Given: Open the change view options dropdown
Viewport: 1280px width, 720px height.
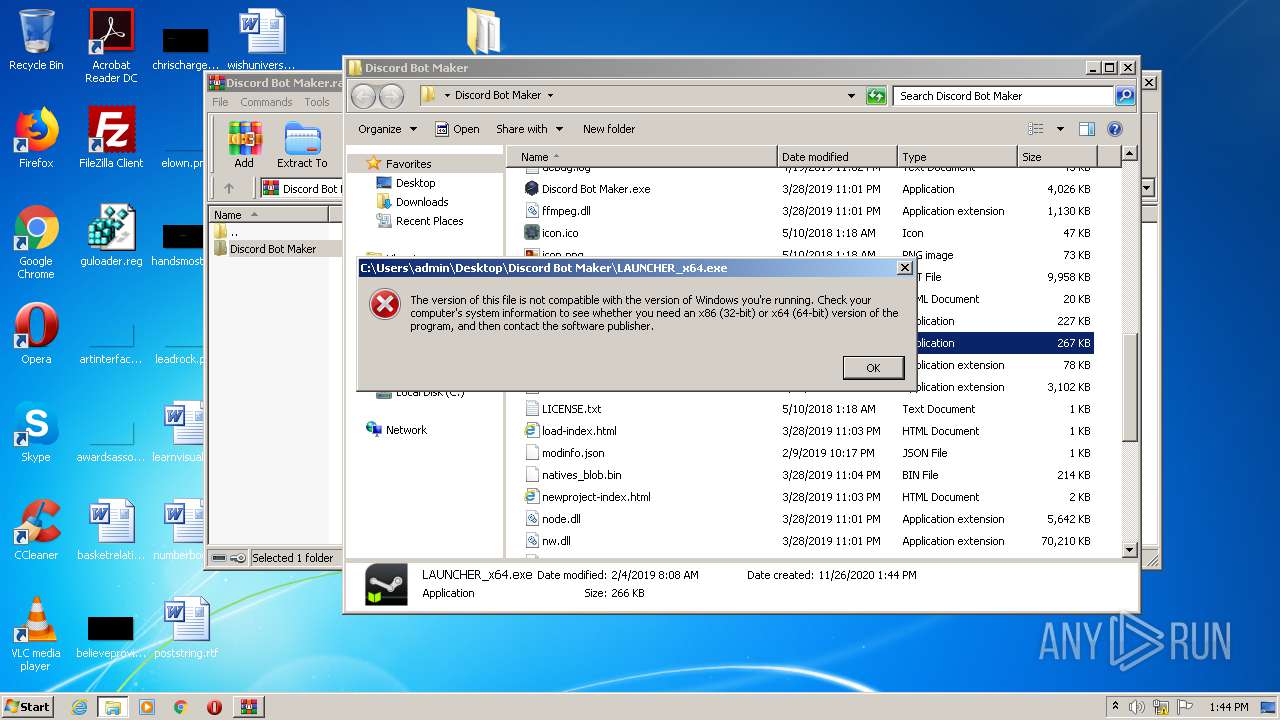Looking at the screenshot, I should (1060, 129).
